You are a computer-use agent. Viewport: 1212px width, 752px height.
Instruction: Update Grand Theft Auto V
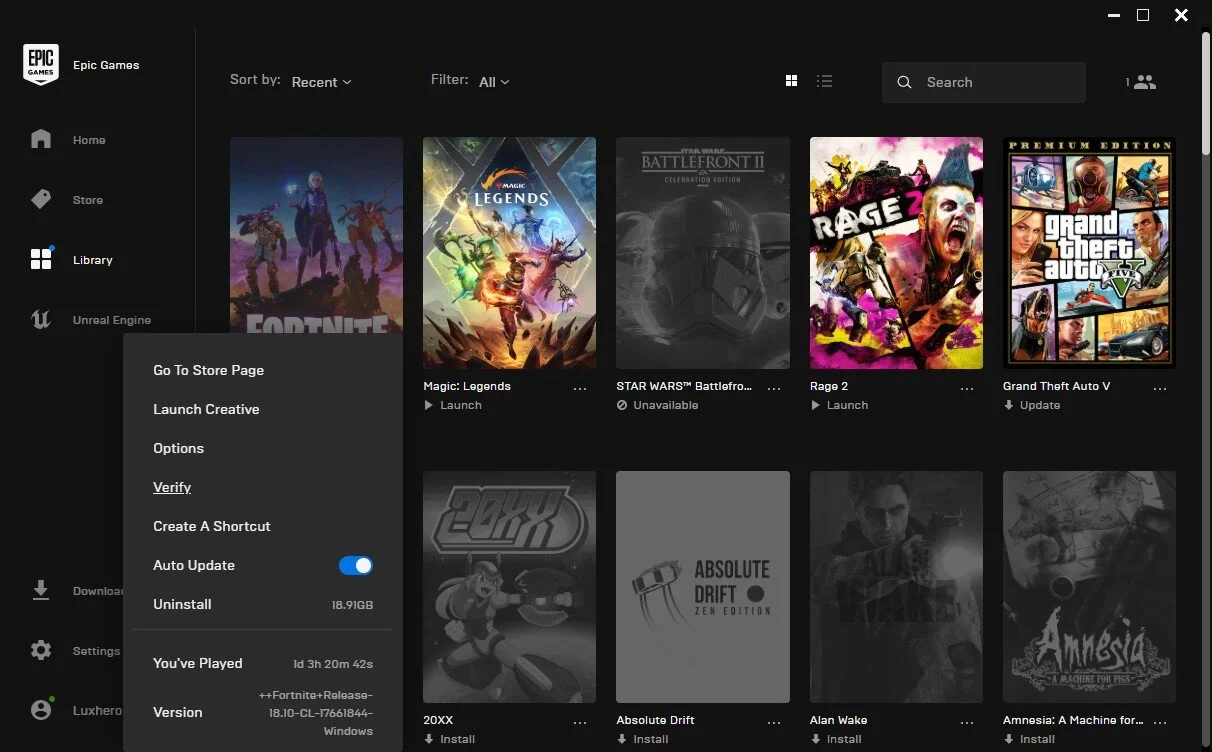click(1032, 405)
